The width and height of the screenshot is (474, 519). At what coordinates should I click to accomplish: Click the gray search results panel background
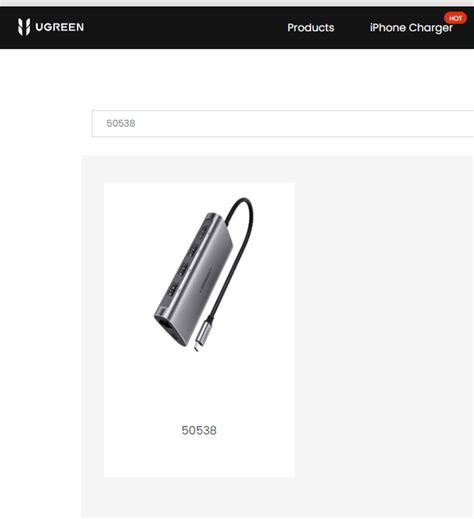tap(383, 333)
